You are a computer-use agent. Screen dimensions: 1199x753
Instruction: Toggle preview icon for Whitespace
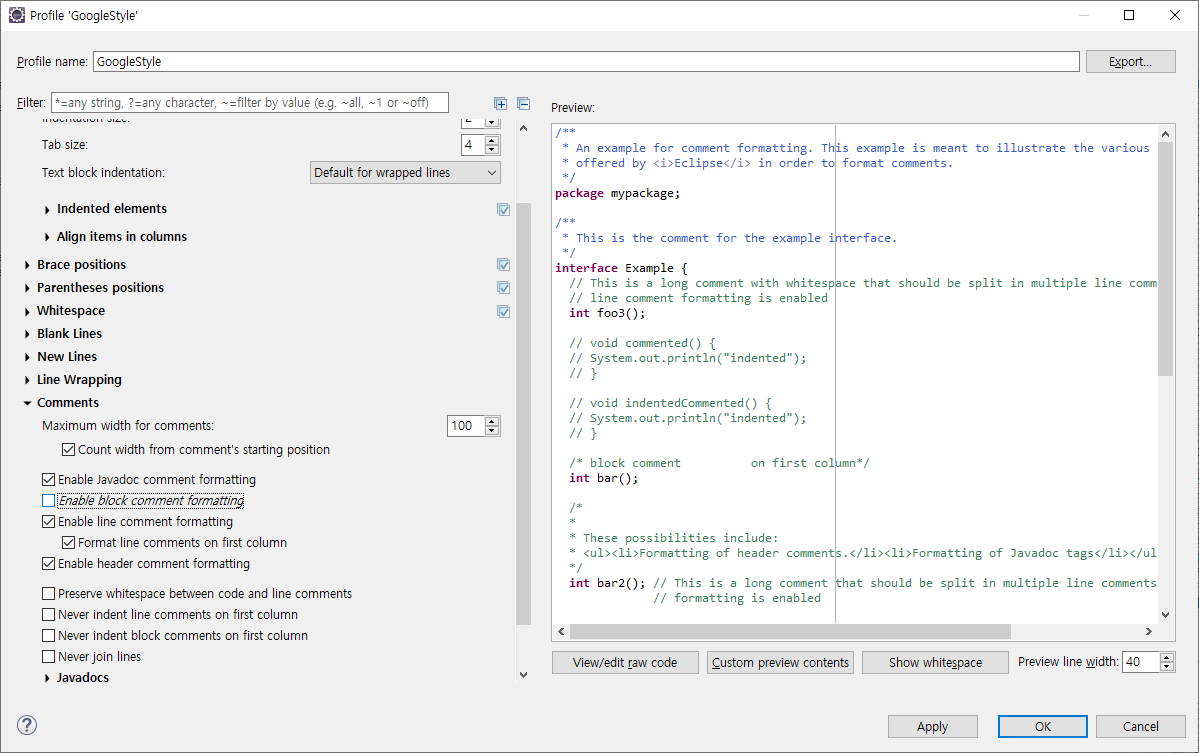[503, 311]
